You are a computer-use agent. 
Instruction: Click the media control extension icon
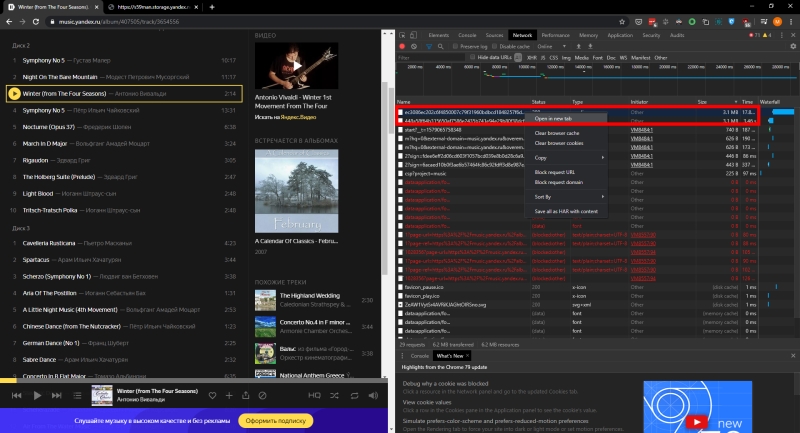764,22
